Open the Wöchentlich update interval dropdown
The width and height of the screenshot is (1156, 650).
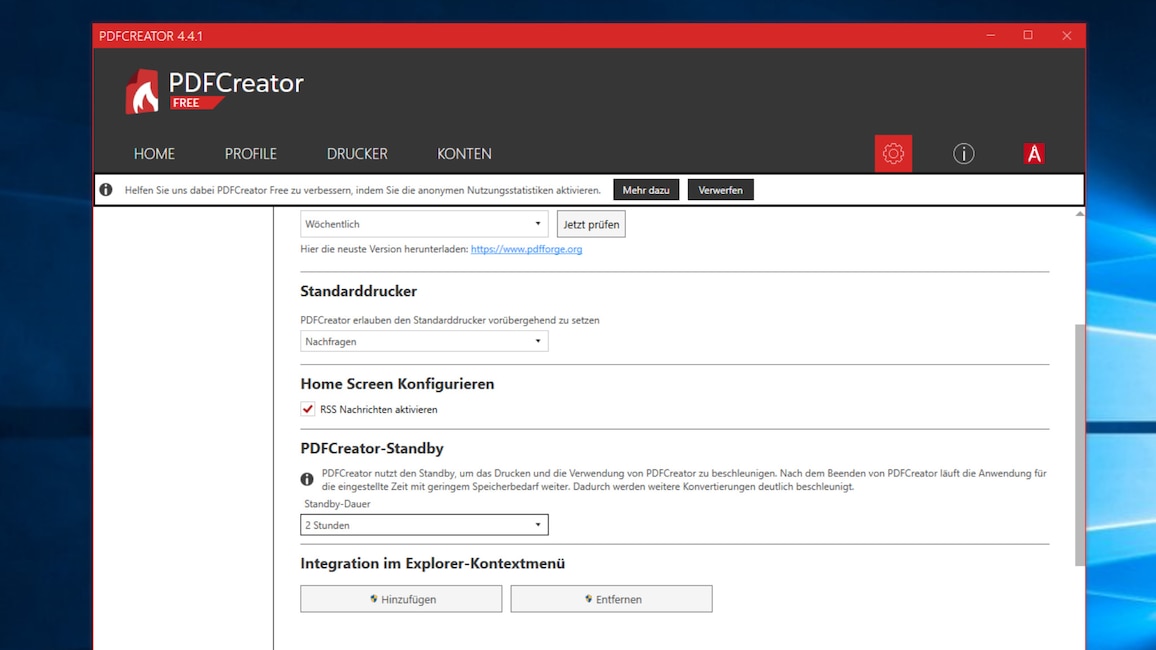(424, 224)
